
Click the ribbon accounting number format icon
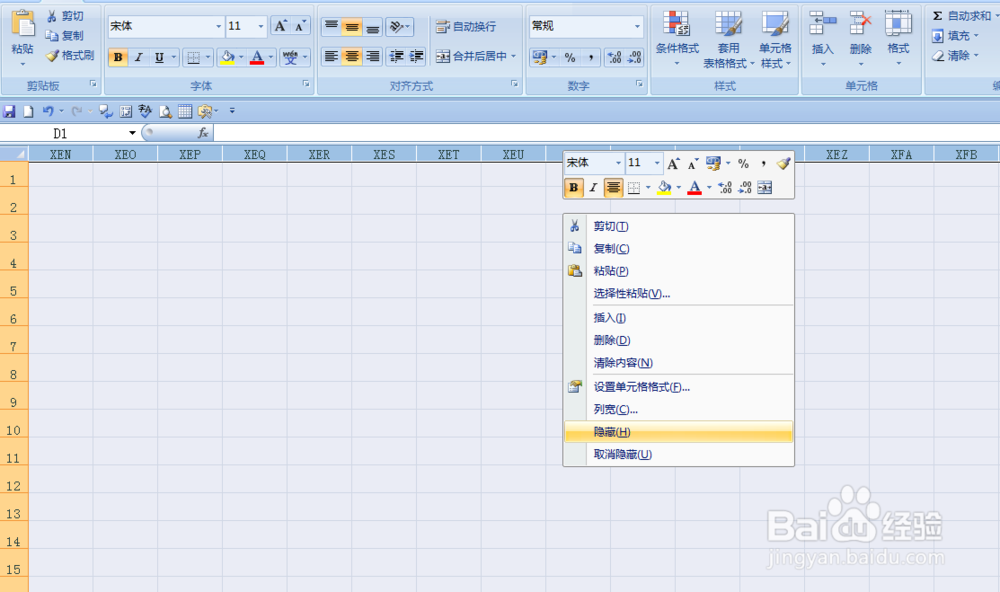pos(540,57)
